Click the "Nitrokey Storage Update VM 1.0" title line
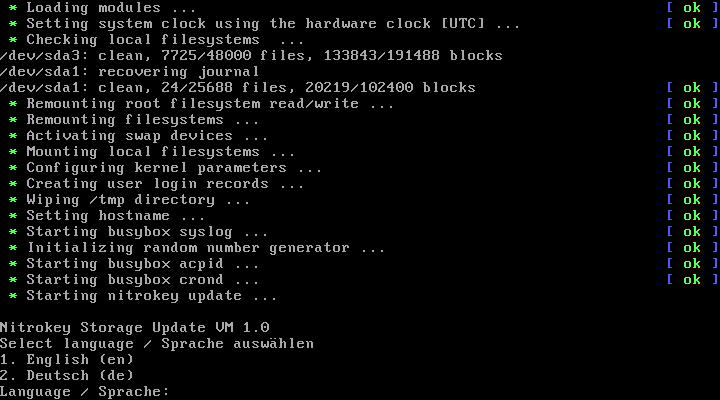The height and width of the screenshot is (400, 720). [x=134, y=328]
